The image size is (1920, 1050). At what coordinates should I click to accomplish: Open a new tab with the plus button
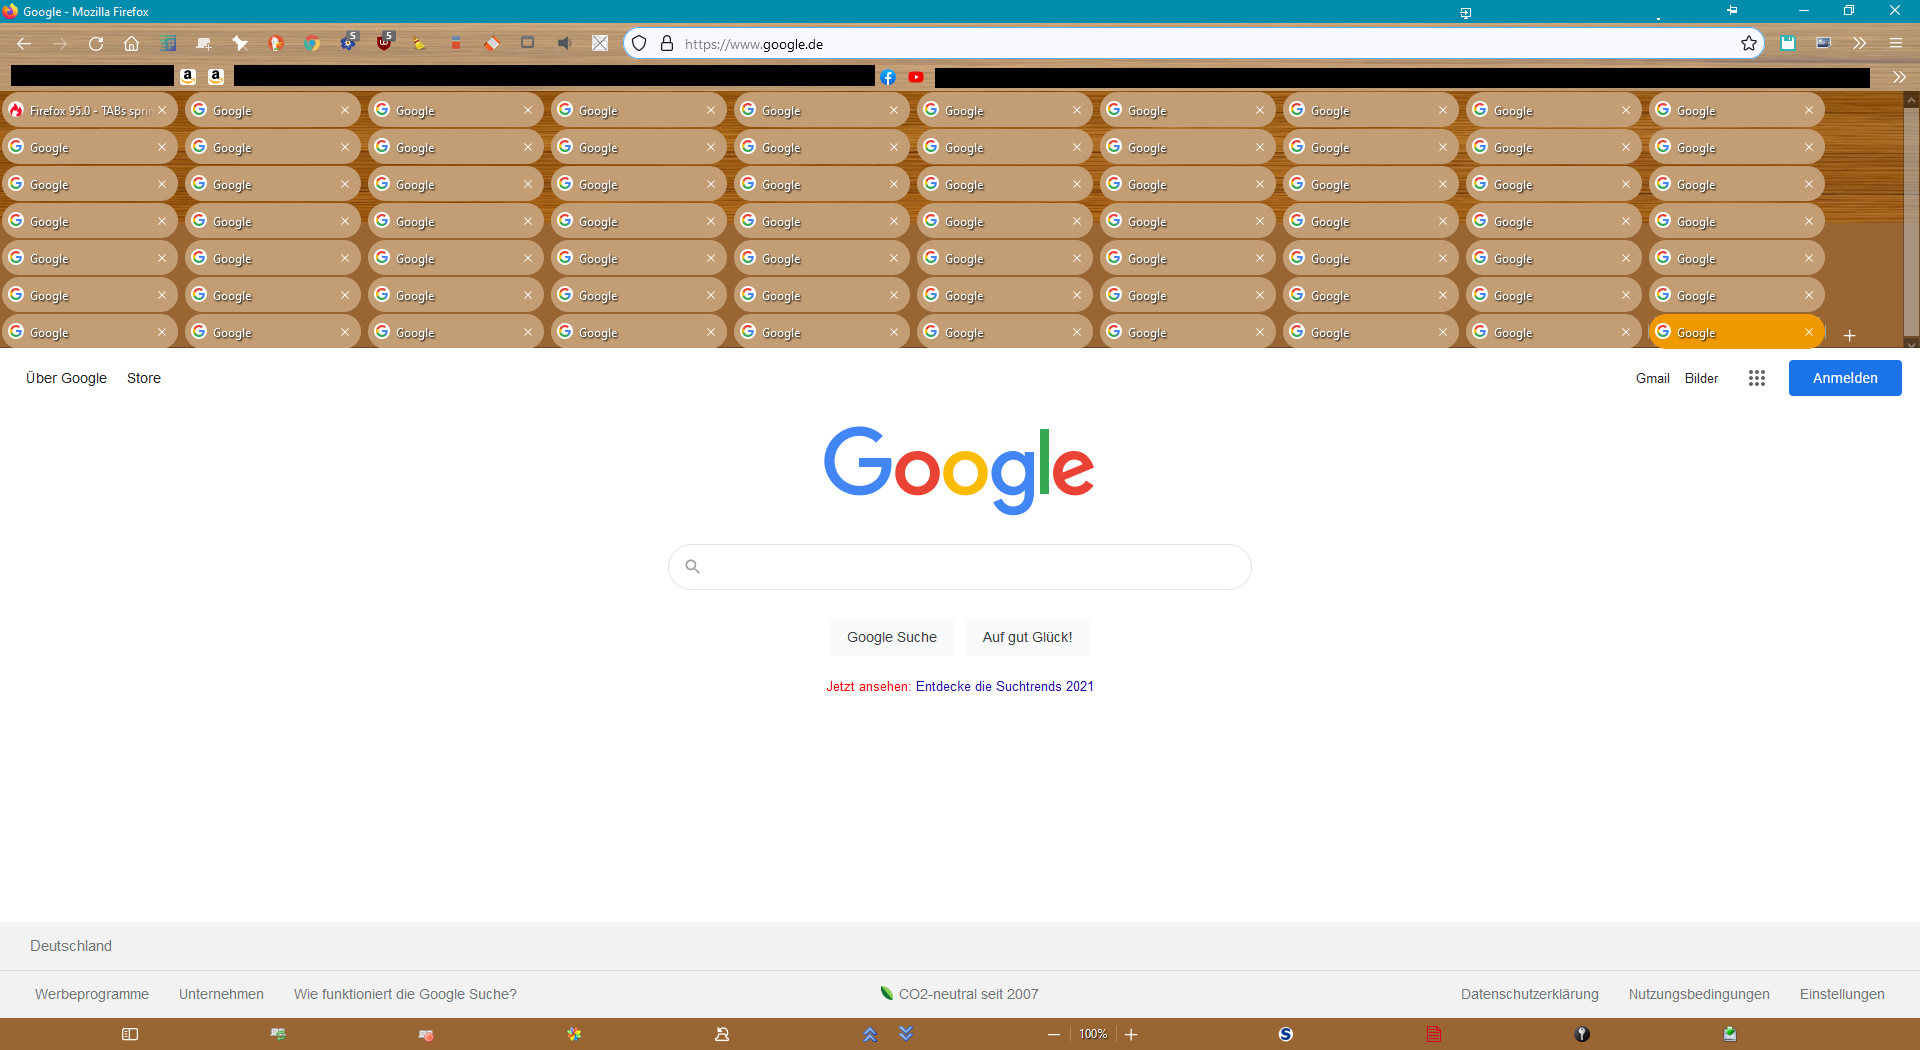click(x=1850, y=335)
